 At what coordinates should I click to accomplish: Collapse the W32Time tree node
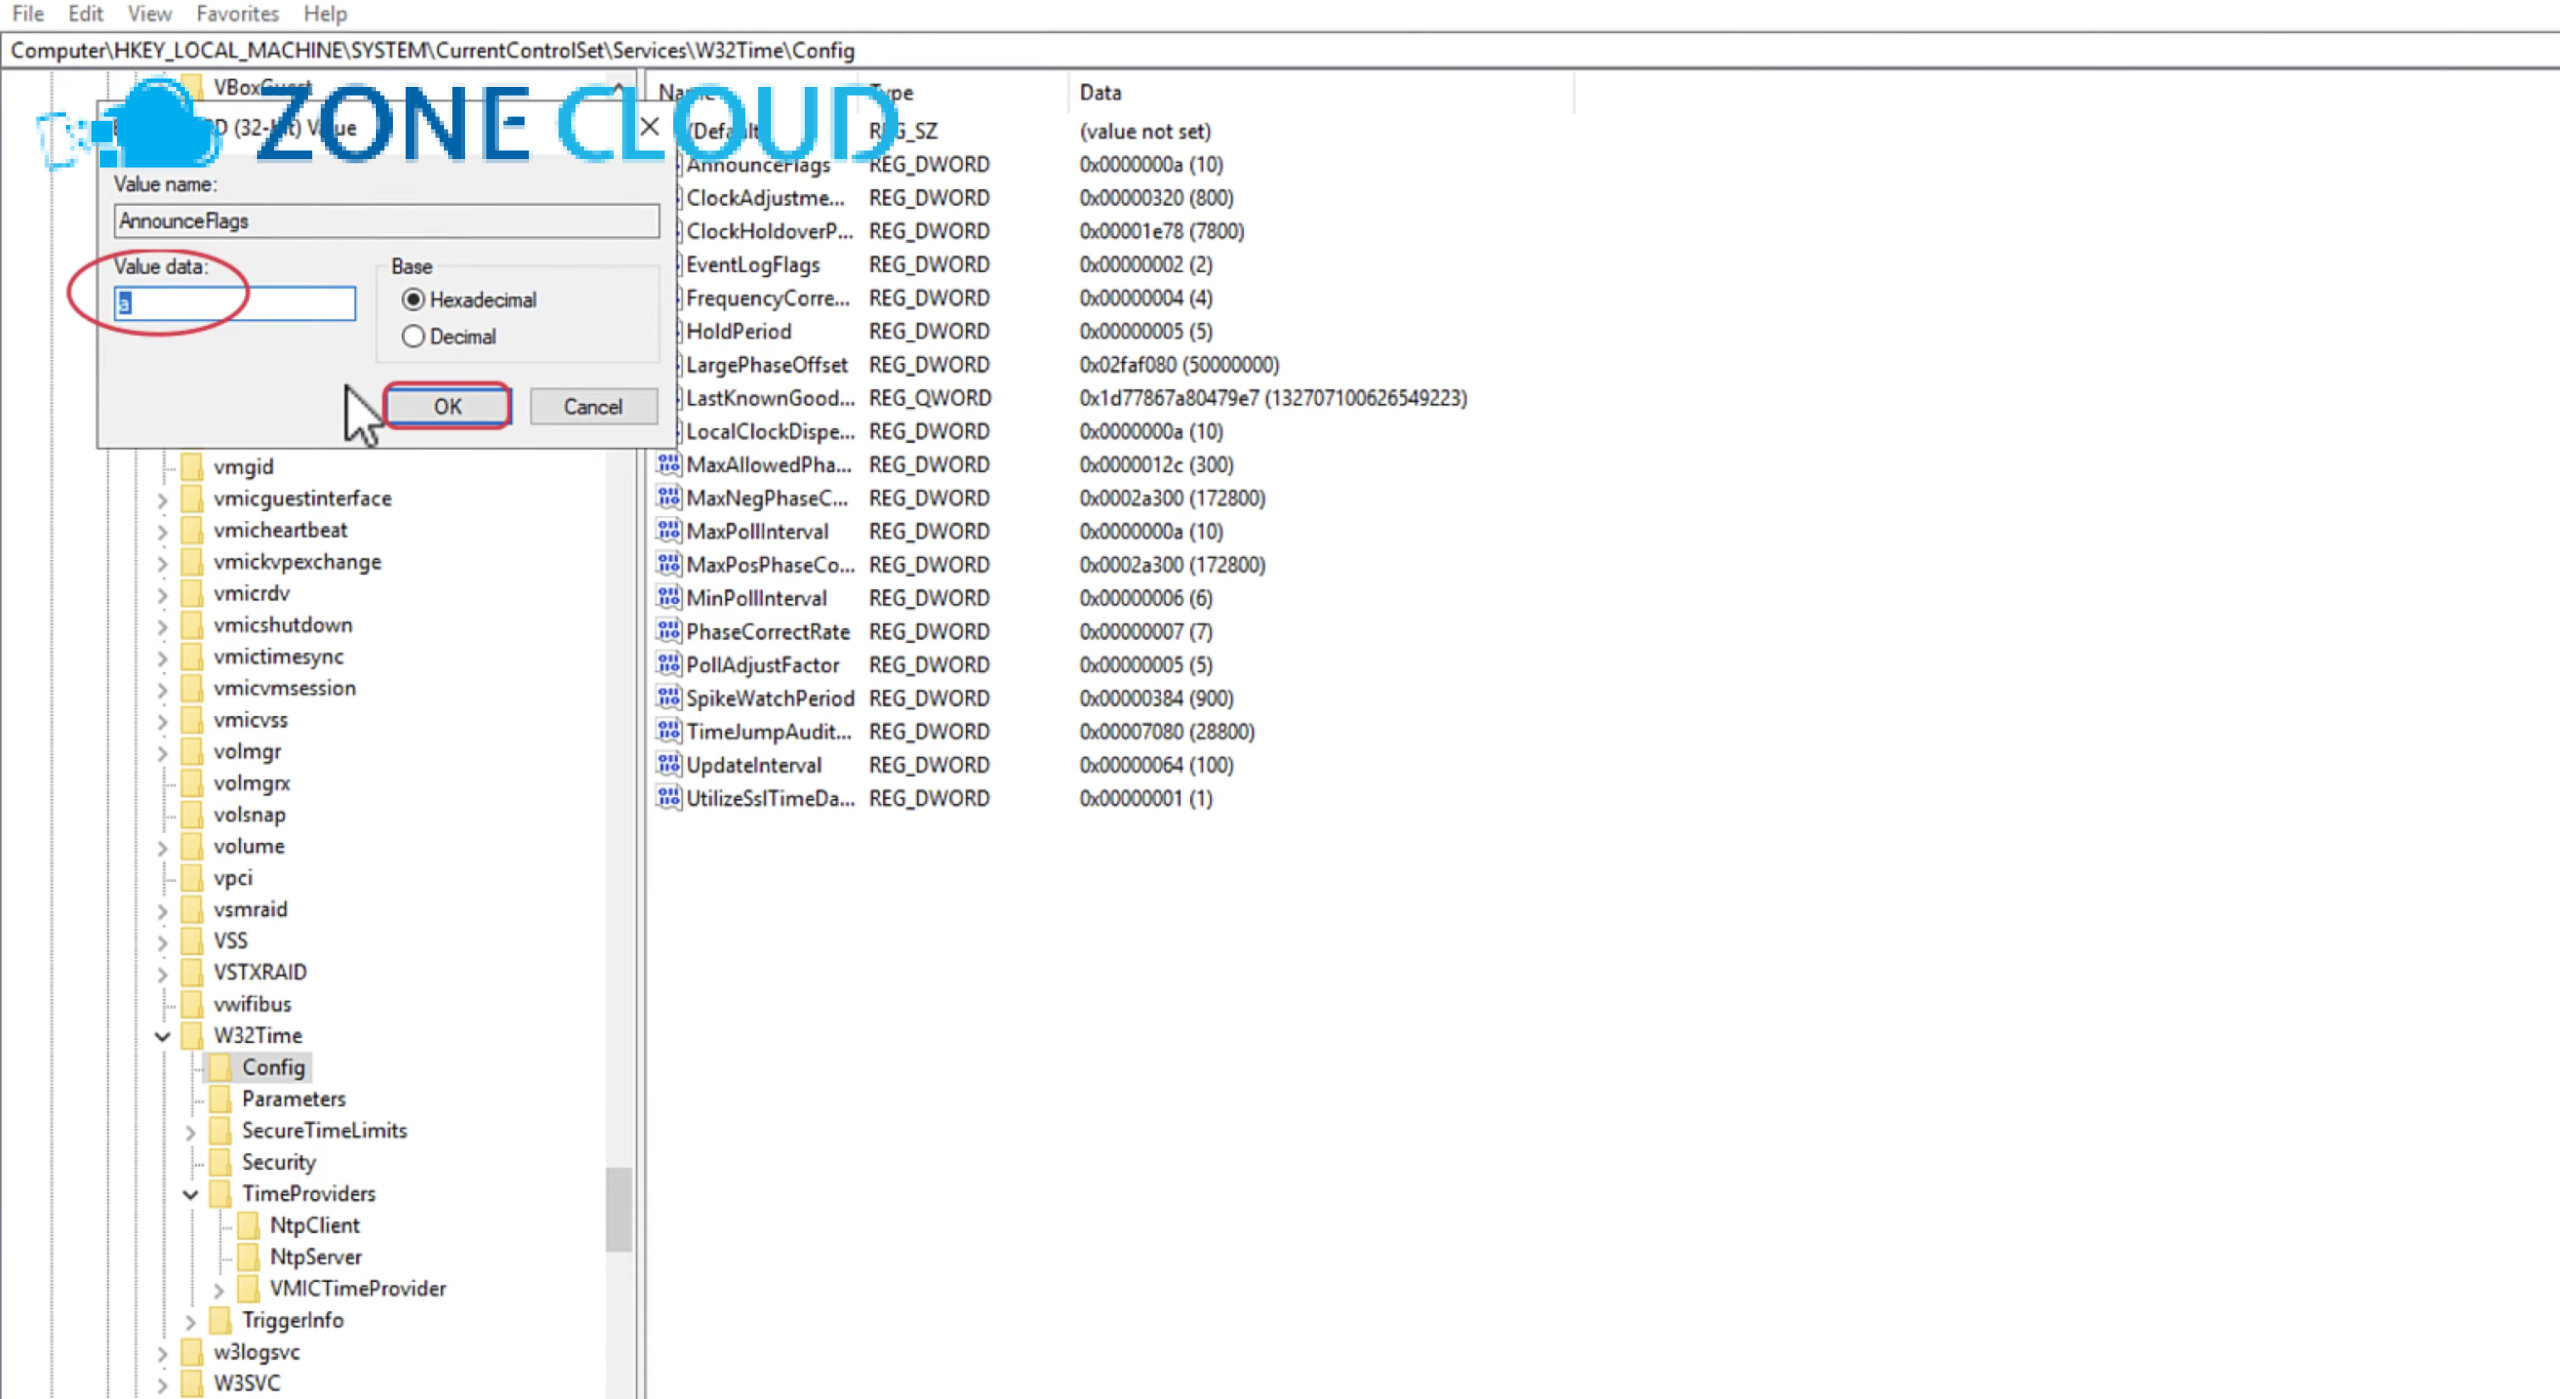[x=162, y=1036]
